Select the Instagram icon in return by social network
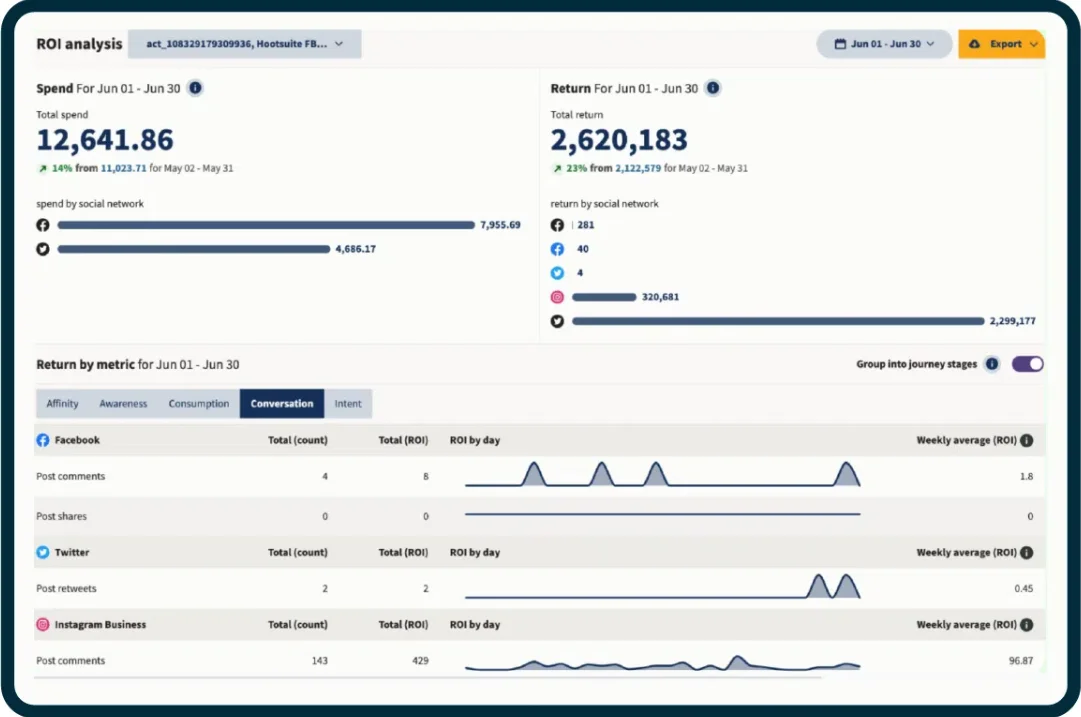Viewport: 1081px width, 717px height. click(x=557, y=296)
